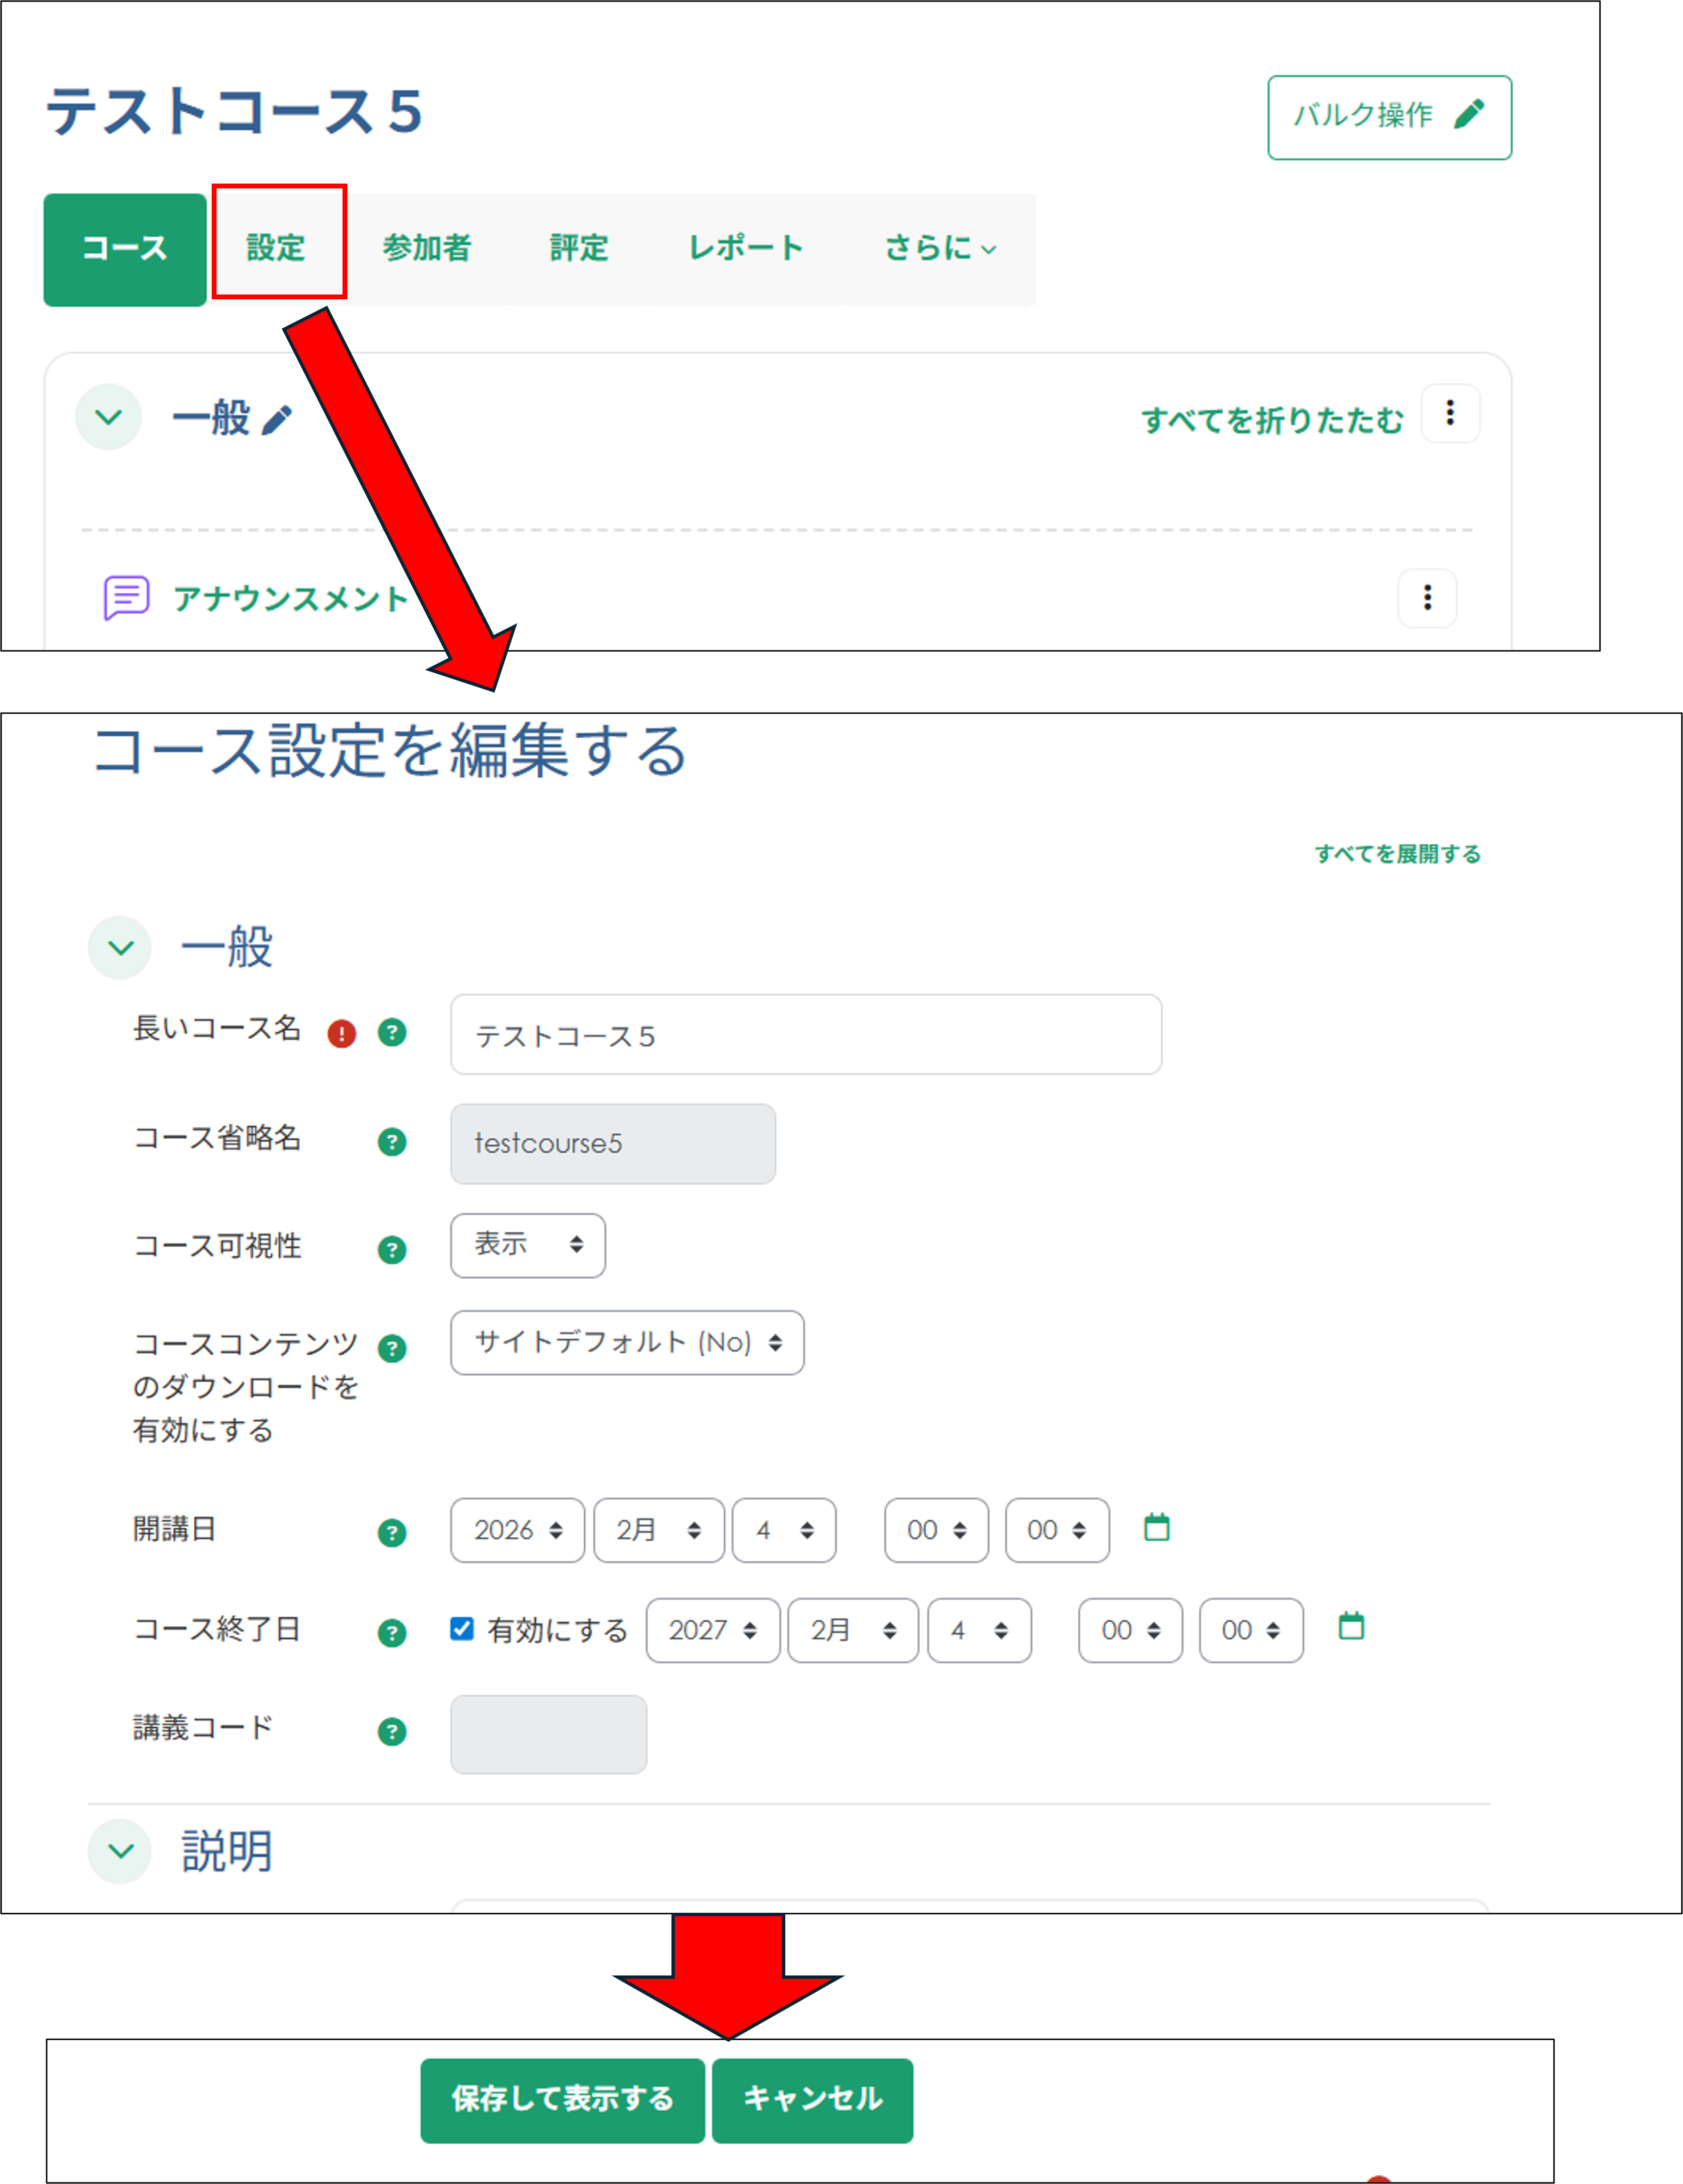1683x2184 pixels.
Task: Click red required icon by 長いコース名
Action: (342, 1033)
